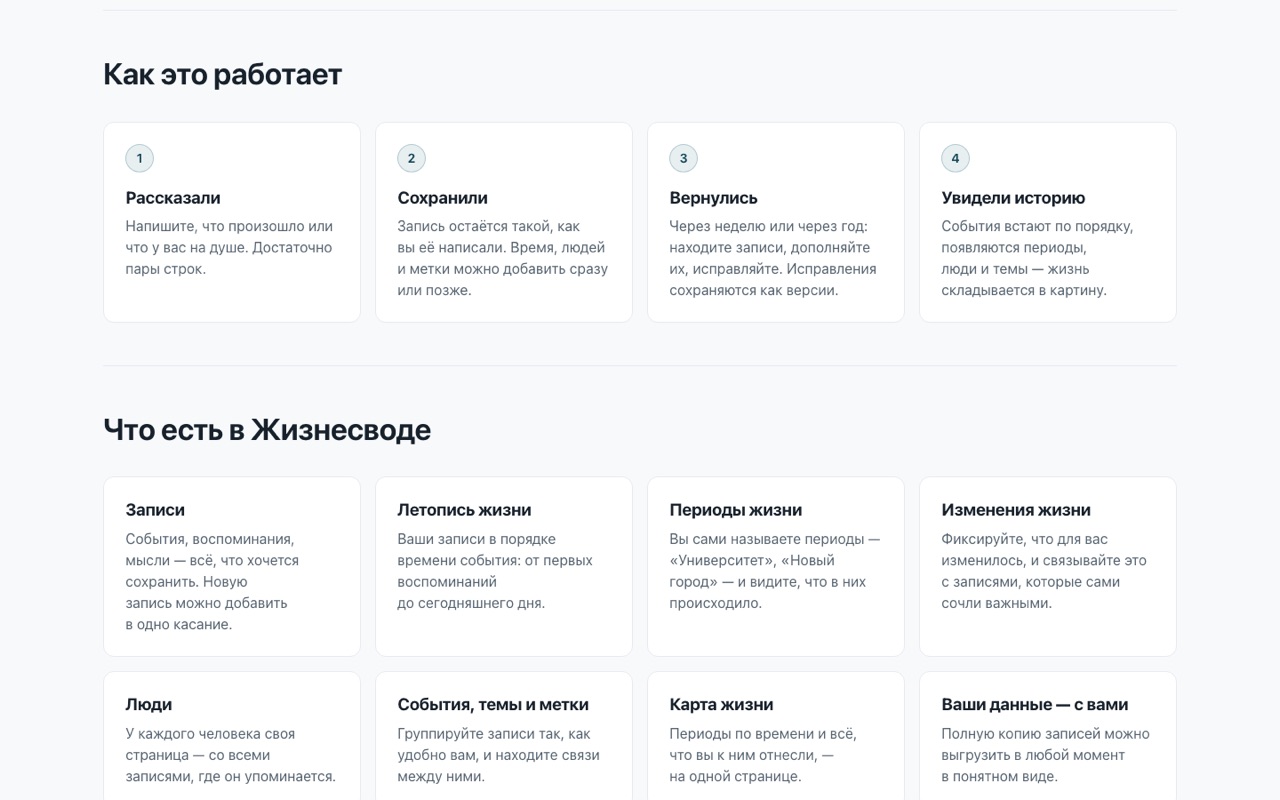Click the text starting with "Ваши записи в порядке"
This screenshot has height=800, width=1280.
495,571
